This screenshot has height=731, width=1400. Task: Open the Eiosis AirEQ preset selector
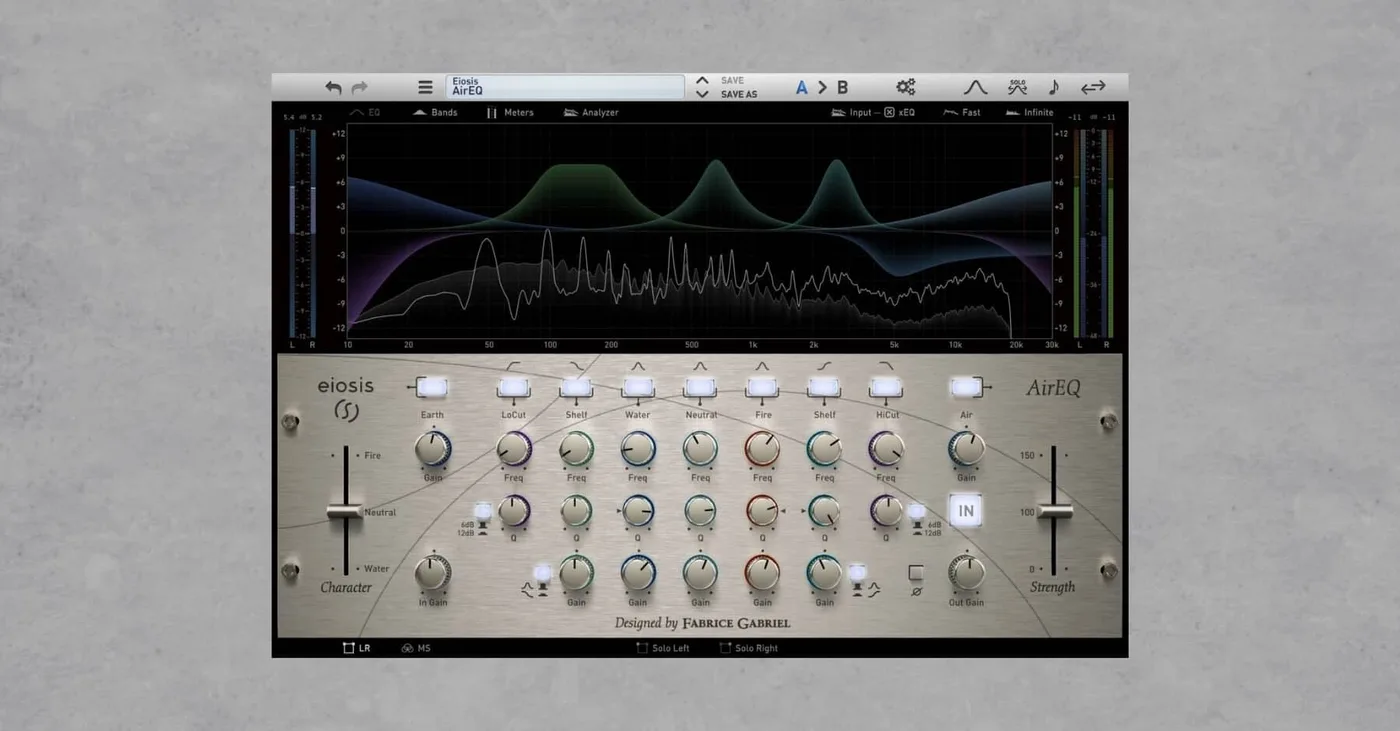(565, 87)
